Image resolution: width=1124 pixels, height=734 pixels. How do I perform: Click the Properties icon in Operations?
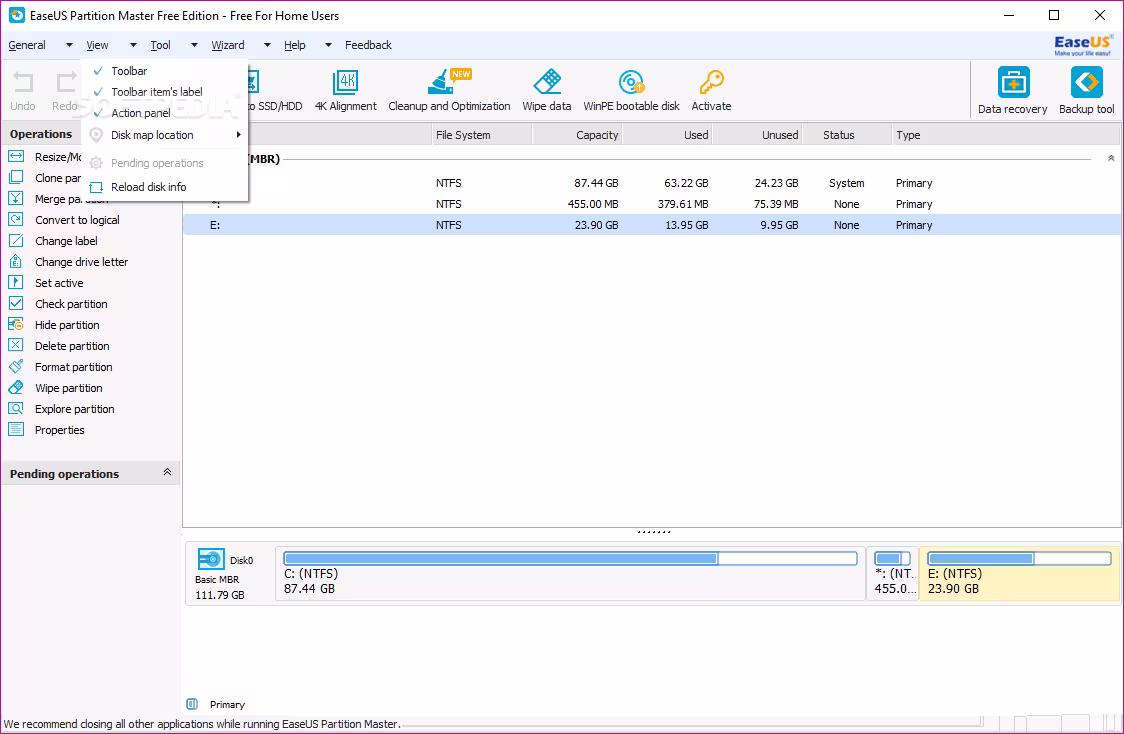(x=16, y=429)
